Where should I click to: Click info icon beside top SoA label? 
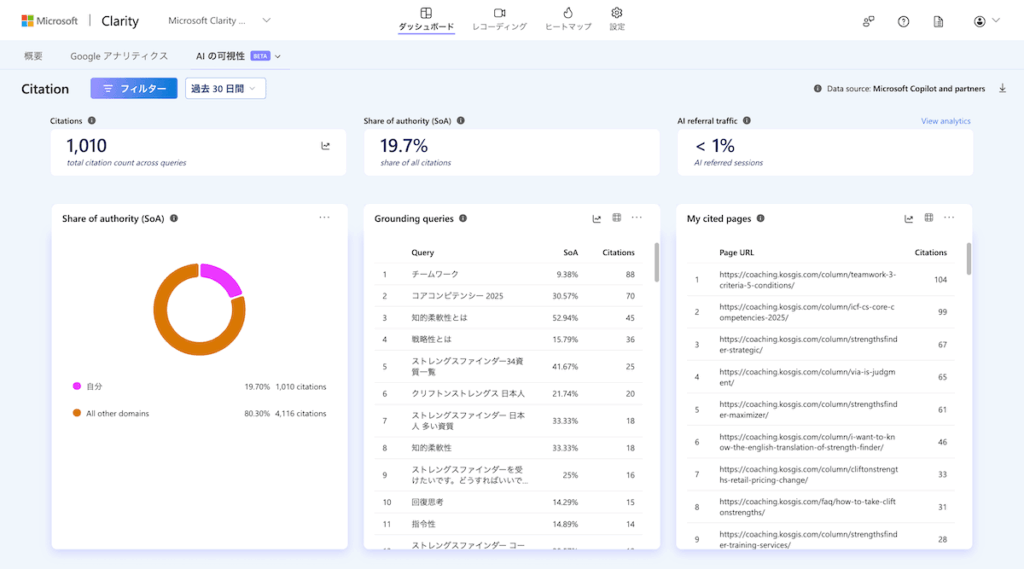(460, 120)
